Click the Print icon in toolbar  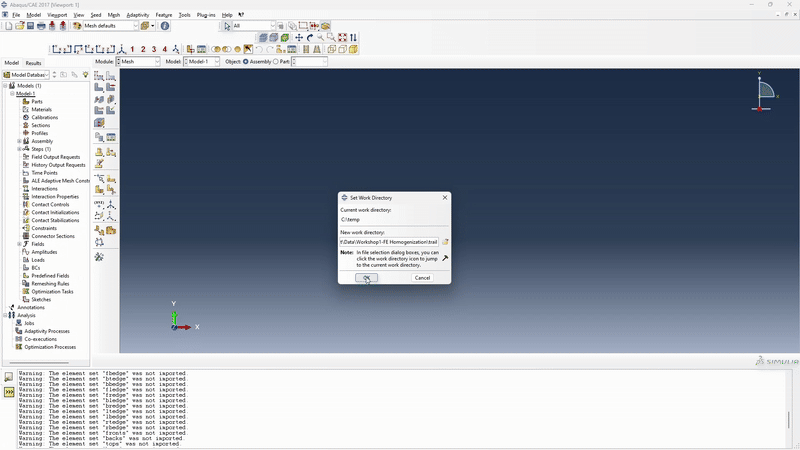(x=41, y=26)
